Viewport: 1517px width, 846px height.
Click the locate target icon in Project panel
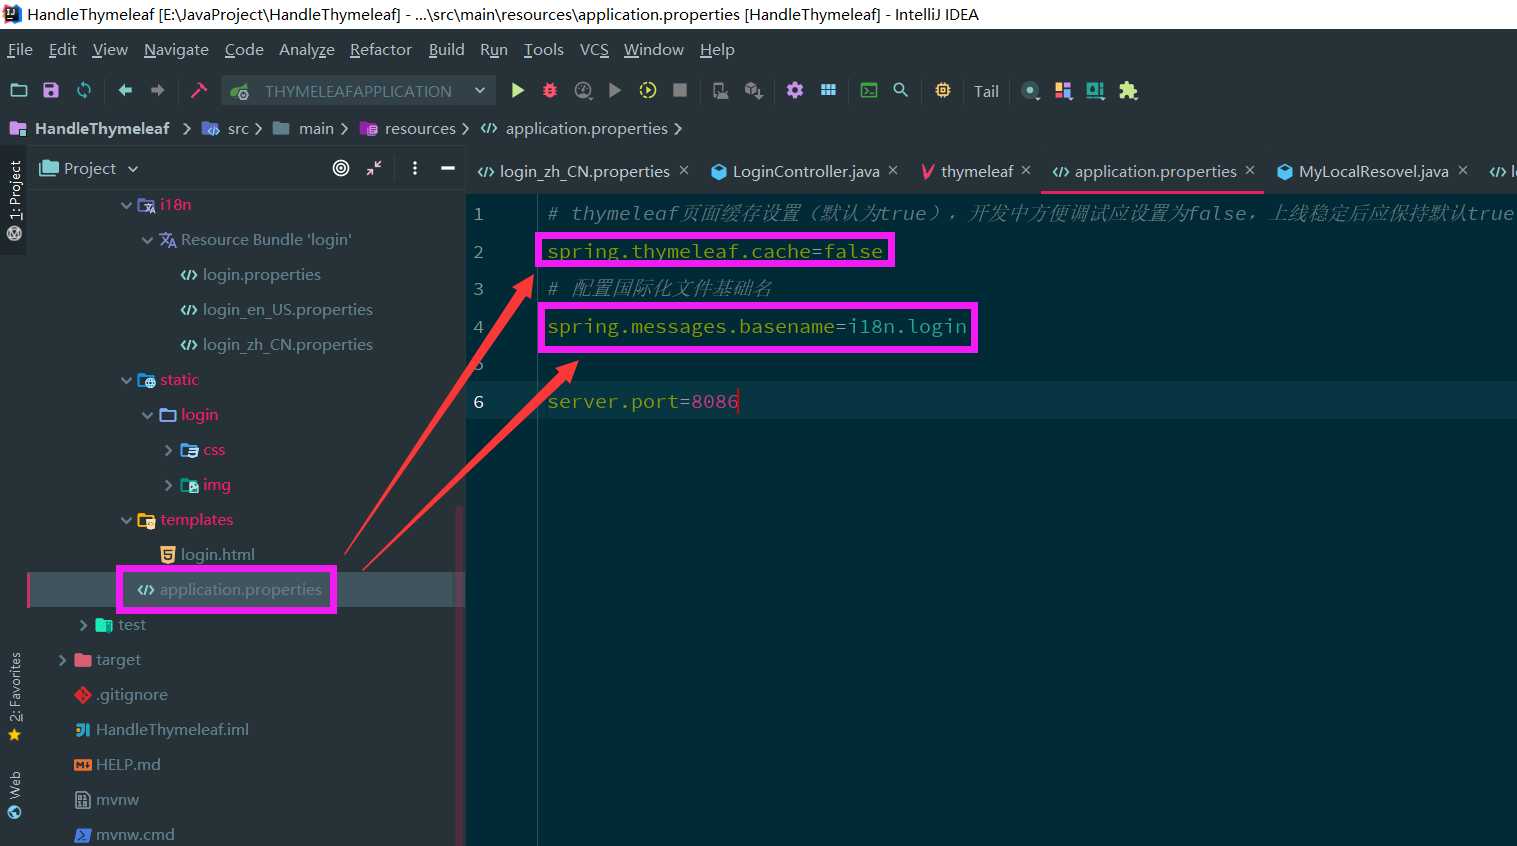[x=341, y=168]
